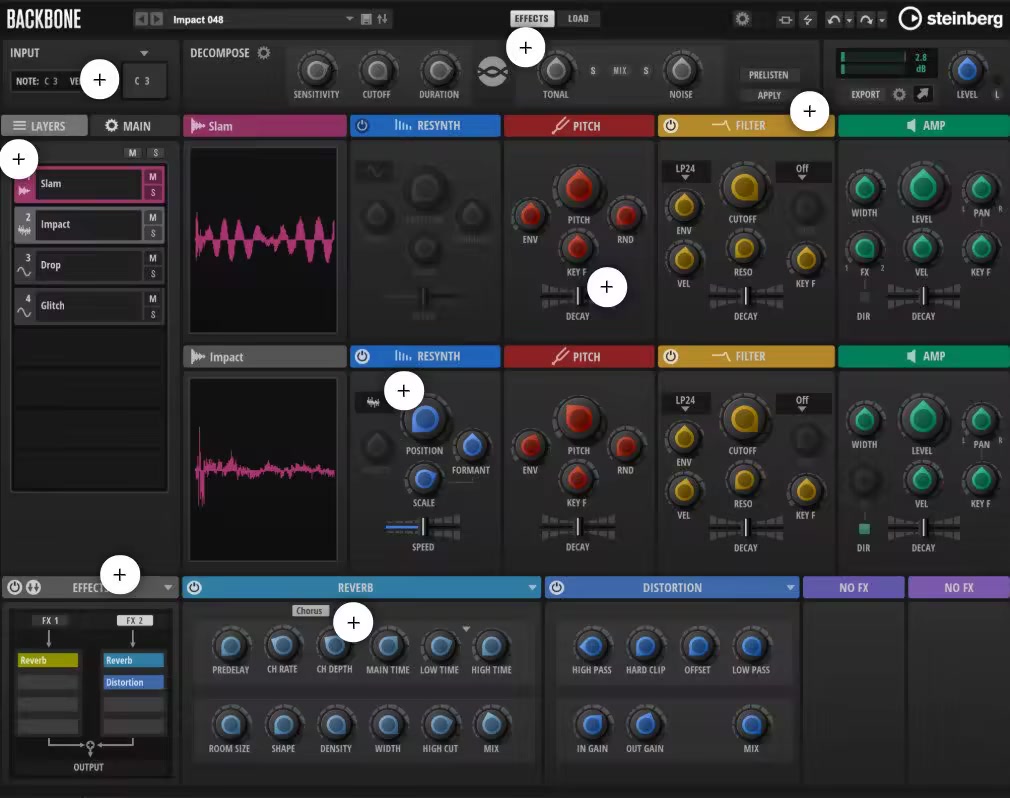The width and height of the screenshot is (1010, 798).
Task: Toggle the Reverb effect power button
Action: pos(195,587)
